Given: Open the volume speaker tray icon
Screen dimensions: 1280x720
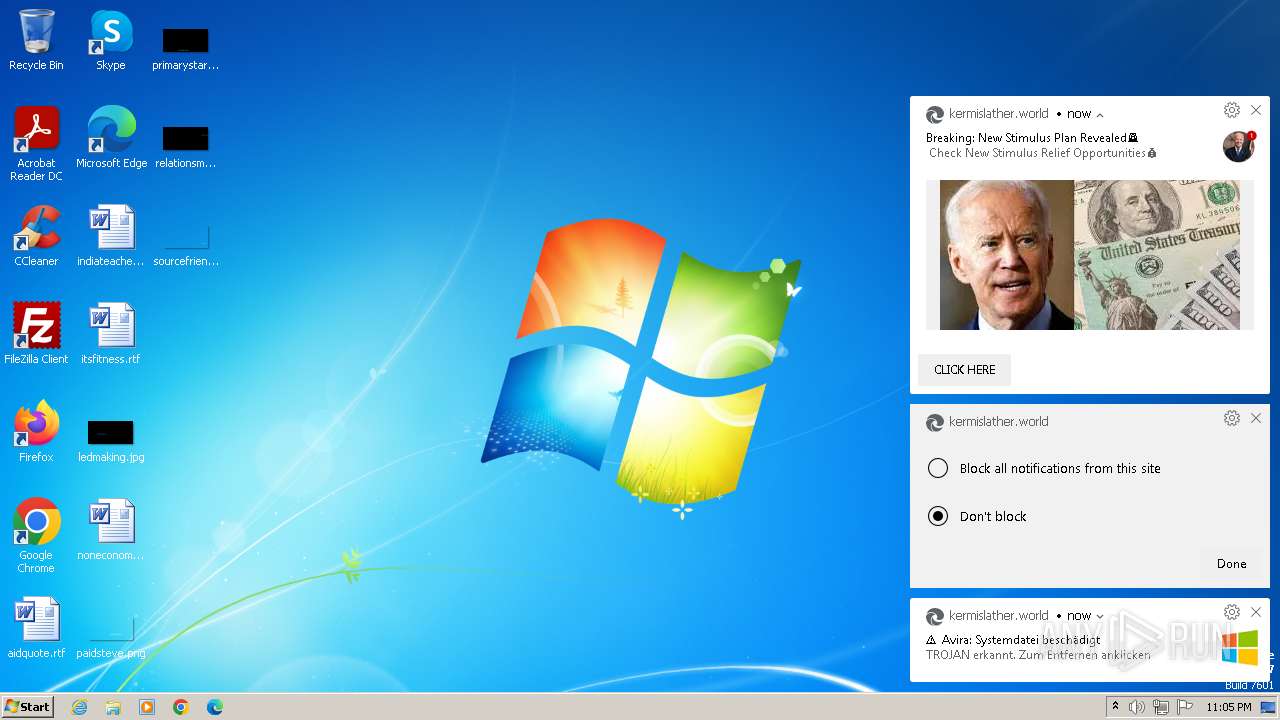Looking at the screenshot, I should (1137, 707).
